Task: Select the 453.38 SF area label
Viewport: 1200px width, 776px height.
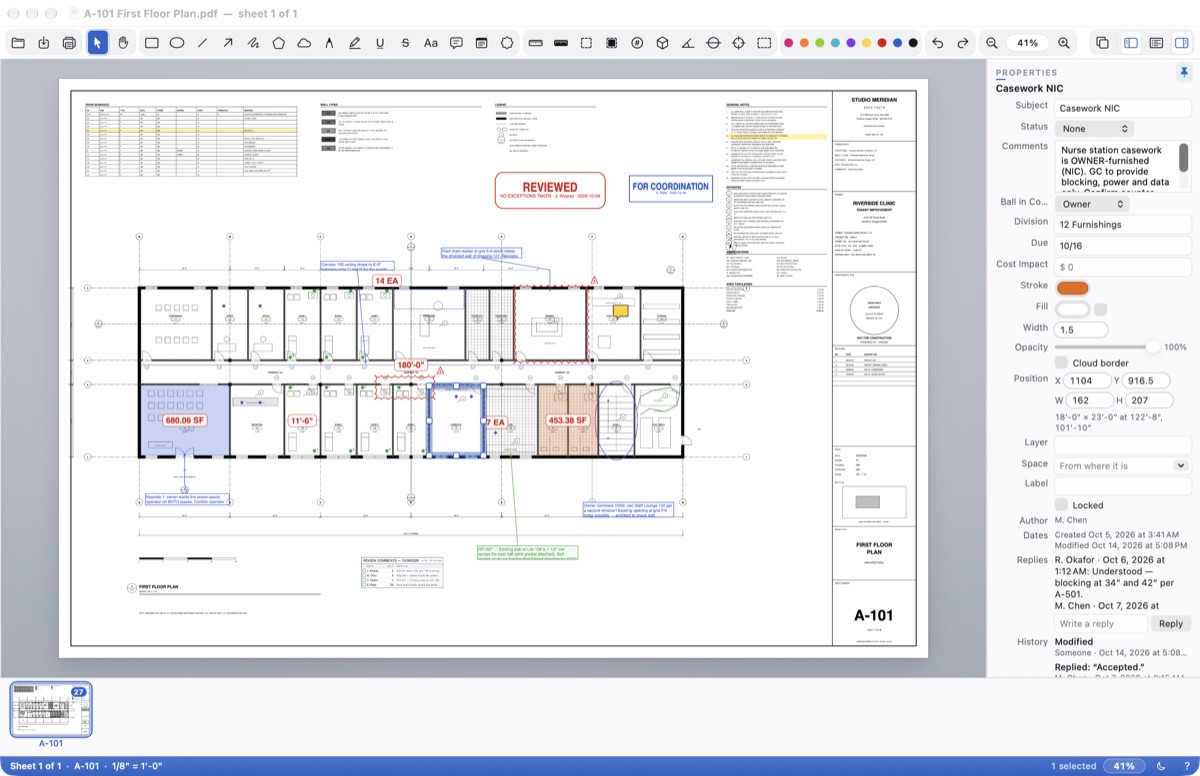Action: (x=569, y=421)
